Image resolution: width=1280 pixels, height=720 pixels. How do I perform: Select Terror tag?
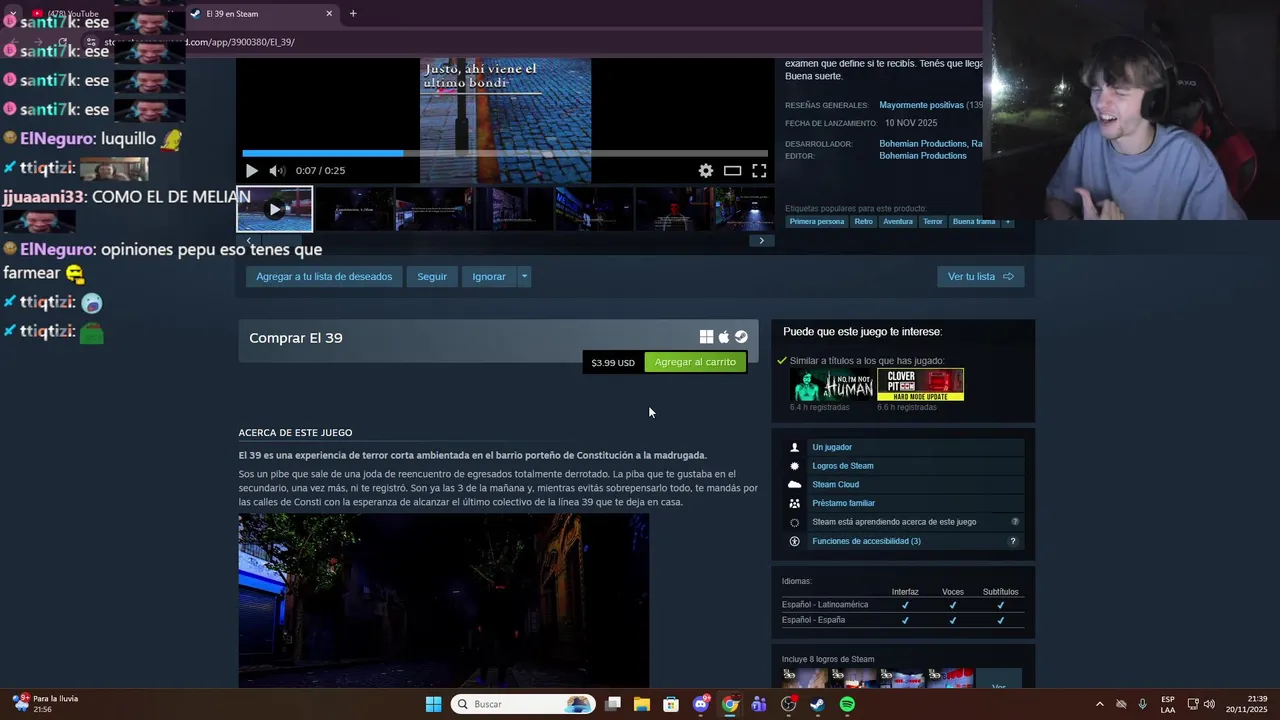tap(933, 222)
